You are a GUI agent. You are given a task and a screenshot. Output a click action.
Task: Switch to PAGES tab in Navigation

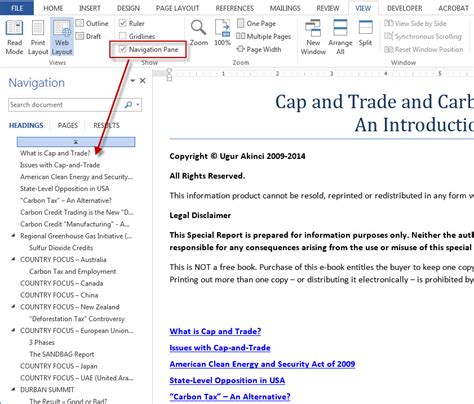pos(68,125)
